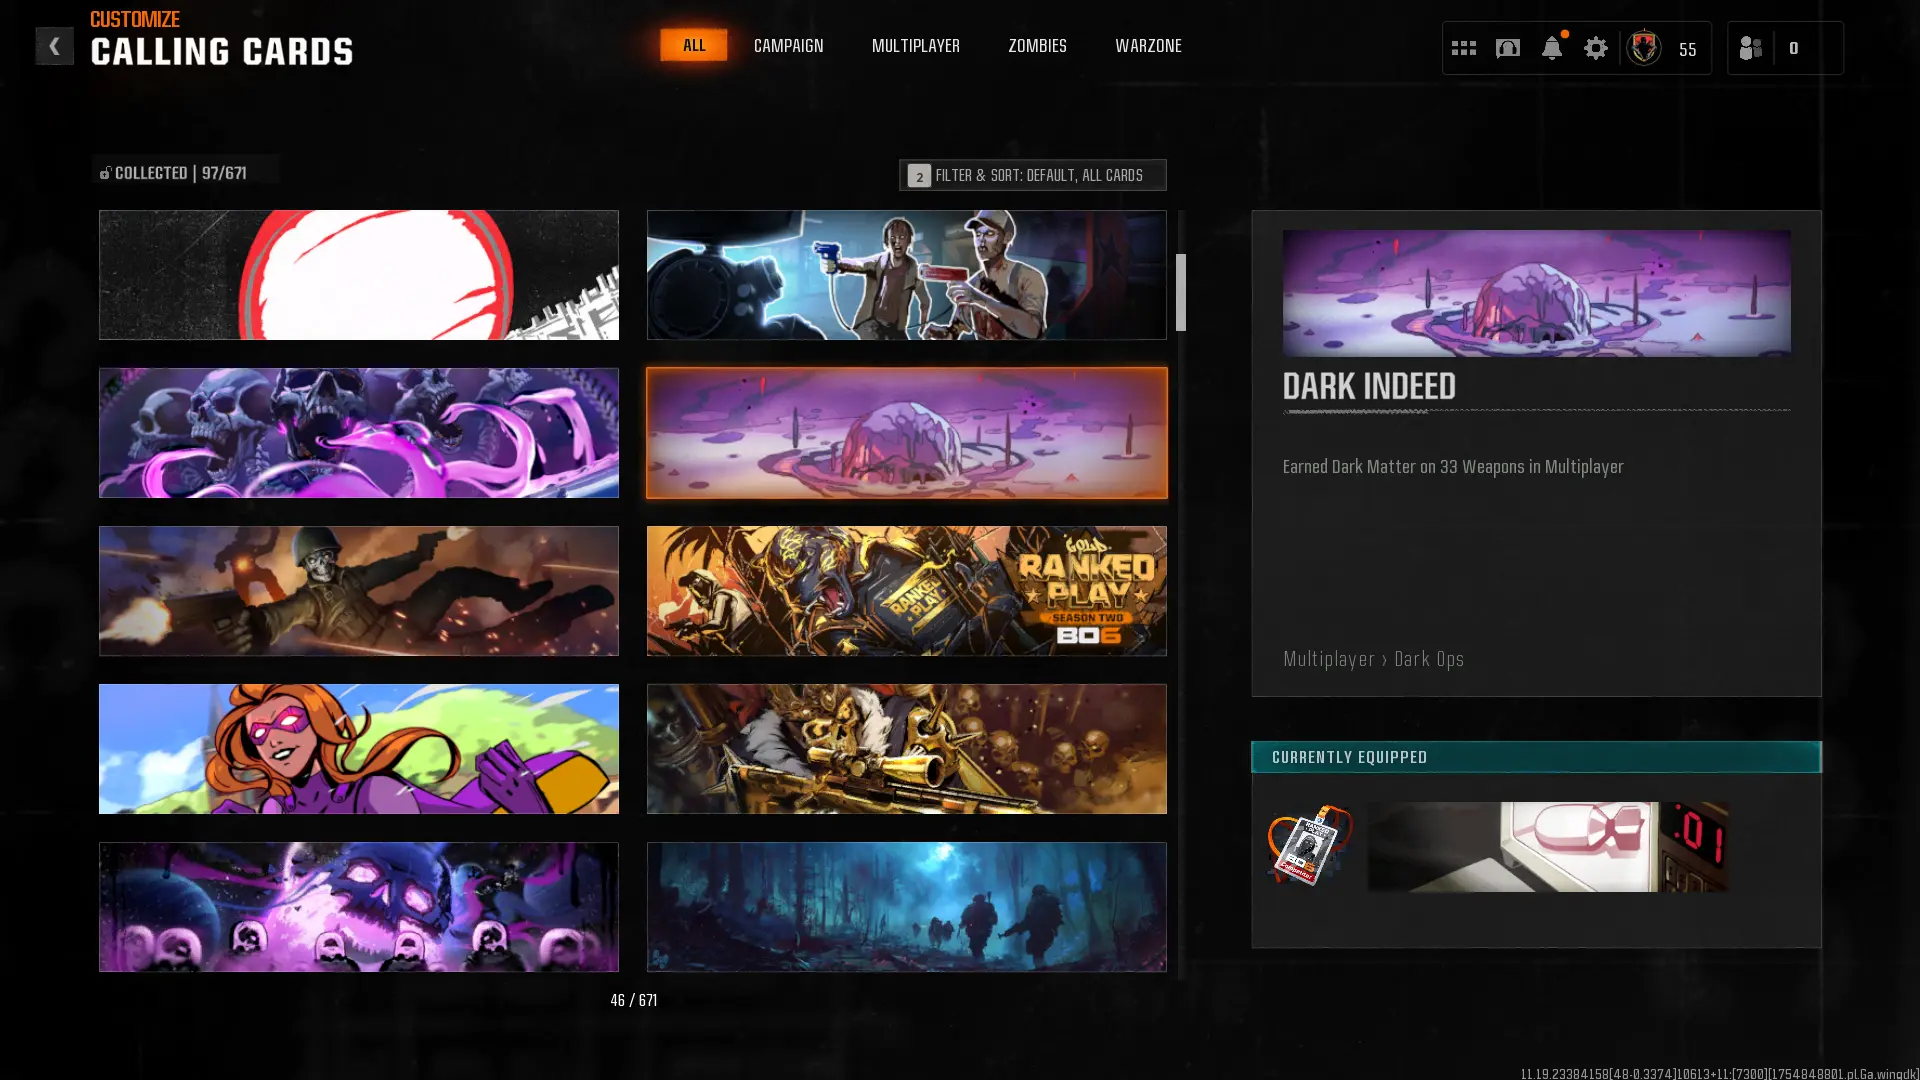The image size is (1920, 1080).
Task: Select the red circle calling card
Action: (358, 275)
